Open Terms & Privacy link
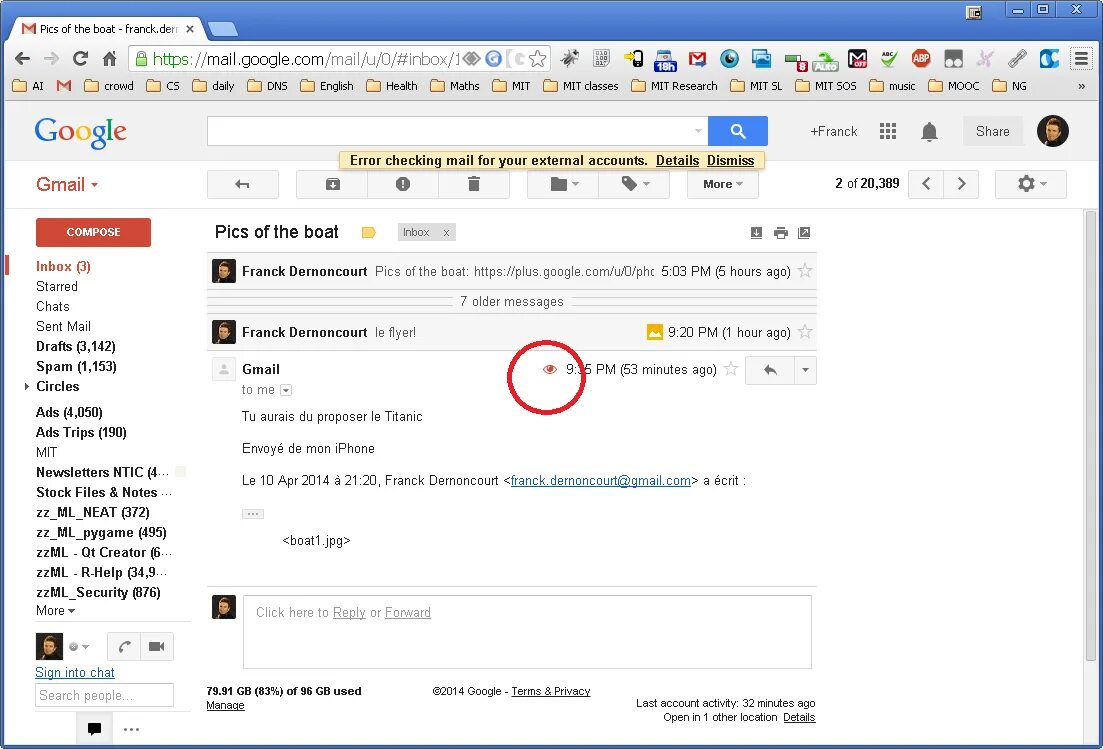Screen dimensions: 1103x749 click(551, 691)
